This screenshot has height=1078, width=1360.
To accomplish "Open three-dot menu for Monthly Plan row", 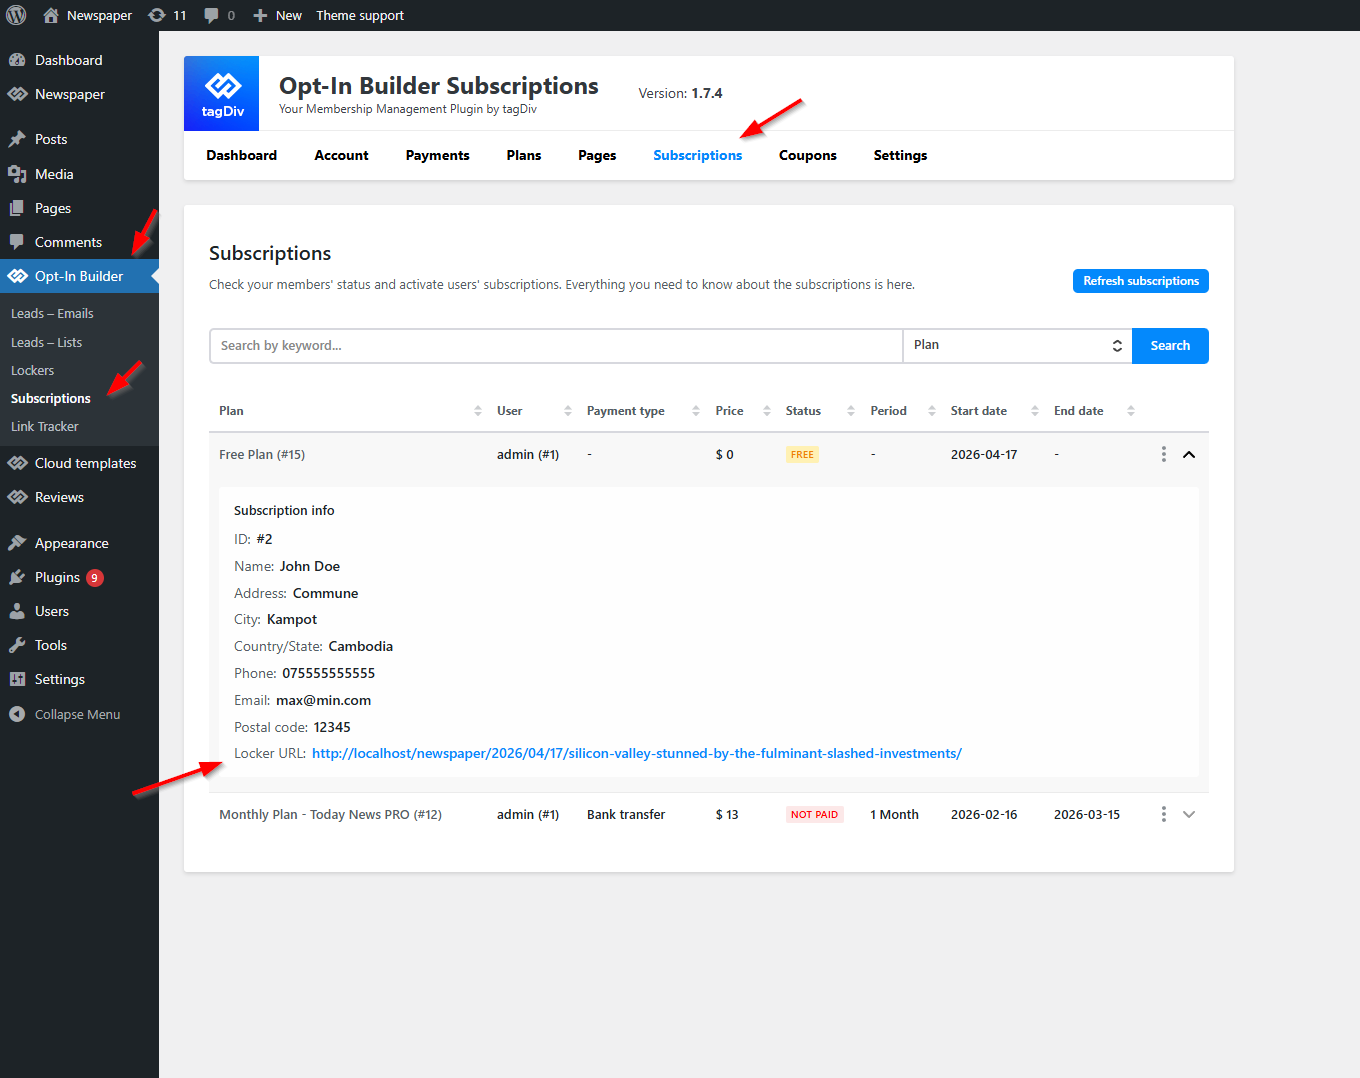I will [1163, 814].
